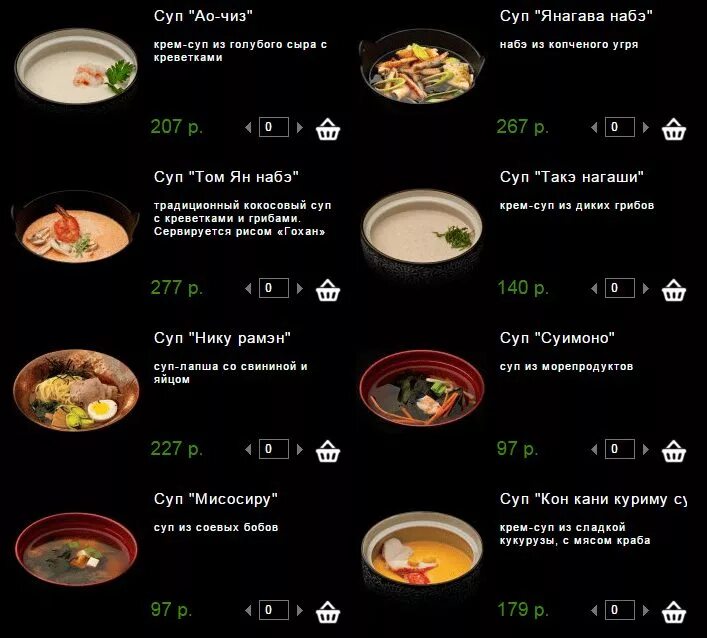This screenshot has width=707, height=638.
Task: Click basket icon next to Суп "Мисосиру"
Action: [328, 612]
